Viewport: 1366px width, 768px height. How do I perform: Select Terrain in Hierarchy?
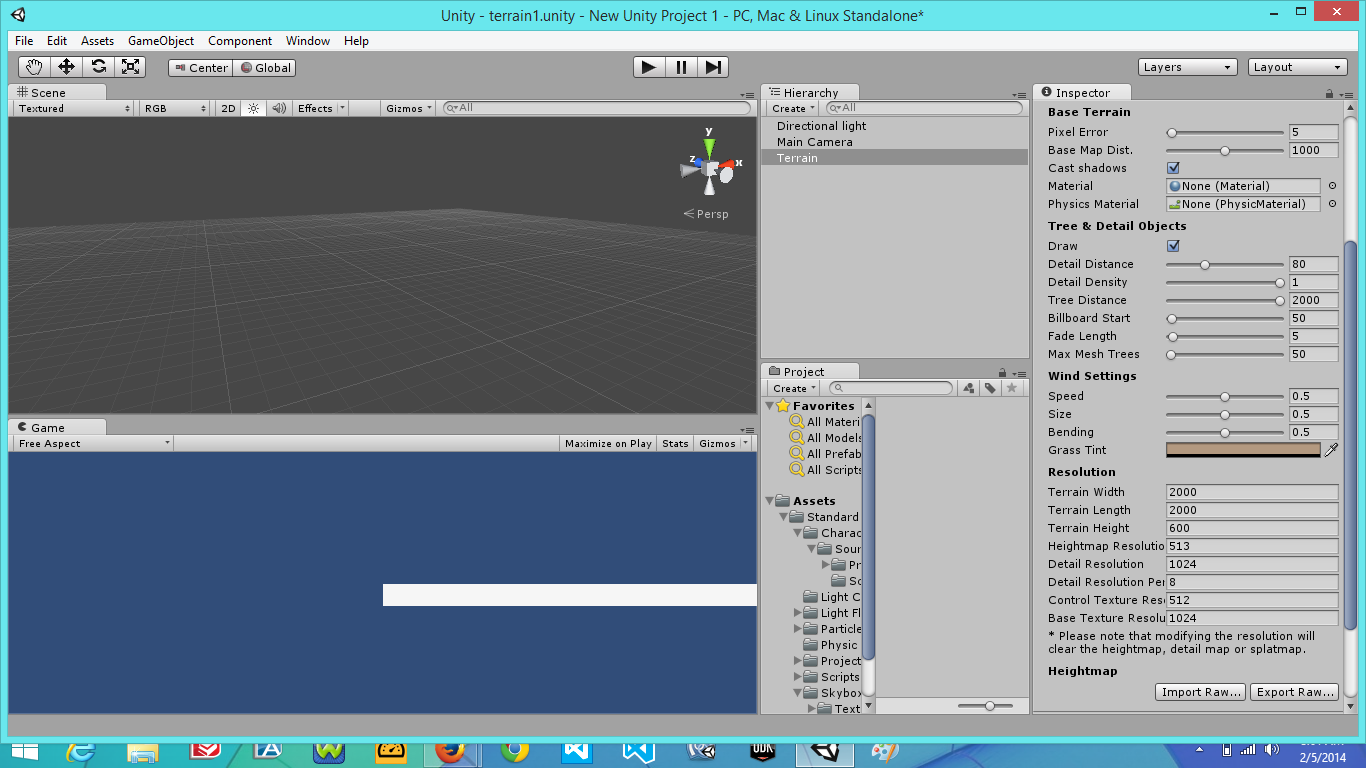894,158
